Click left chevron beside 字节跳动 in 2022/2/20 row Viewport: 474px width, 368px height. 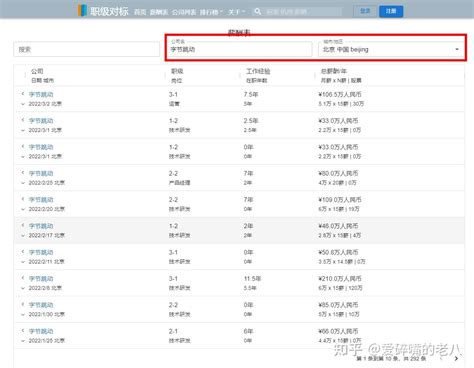point(23,199)
